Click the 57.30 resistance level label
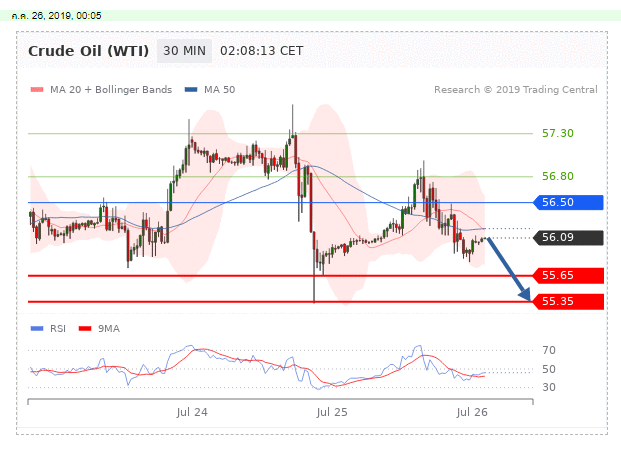The image size is (621, 450). pyautogui.click(x=558, y=133)
